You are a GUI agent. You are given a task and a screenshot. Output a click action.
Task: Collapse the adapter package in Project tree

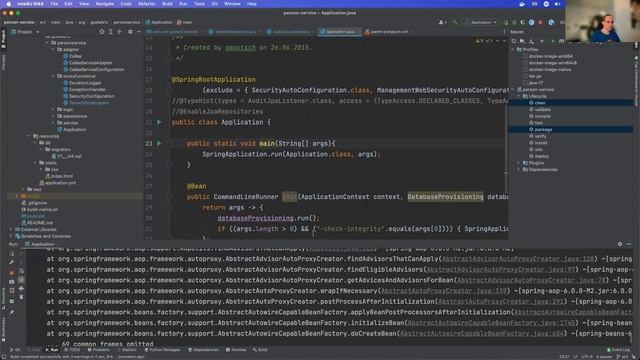tap(53, 49)
